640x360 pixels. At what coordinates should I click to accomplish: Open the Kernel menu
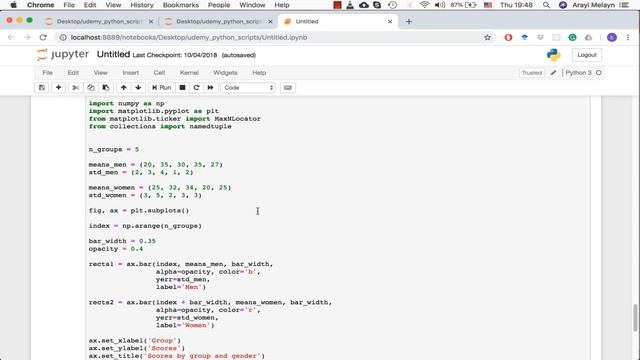pos(189,73)
